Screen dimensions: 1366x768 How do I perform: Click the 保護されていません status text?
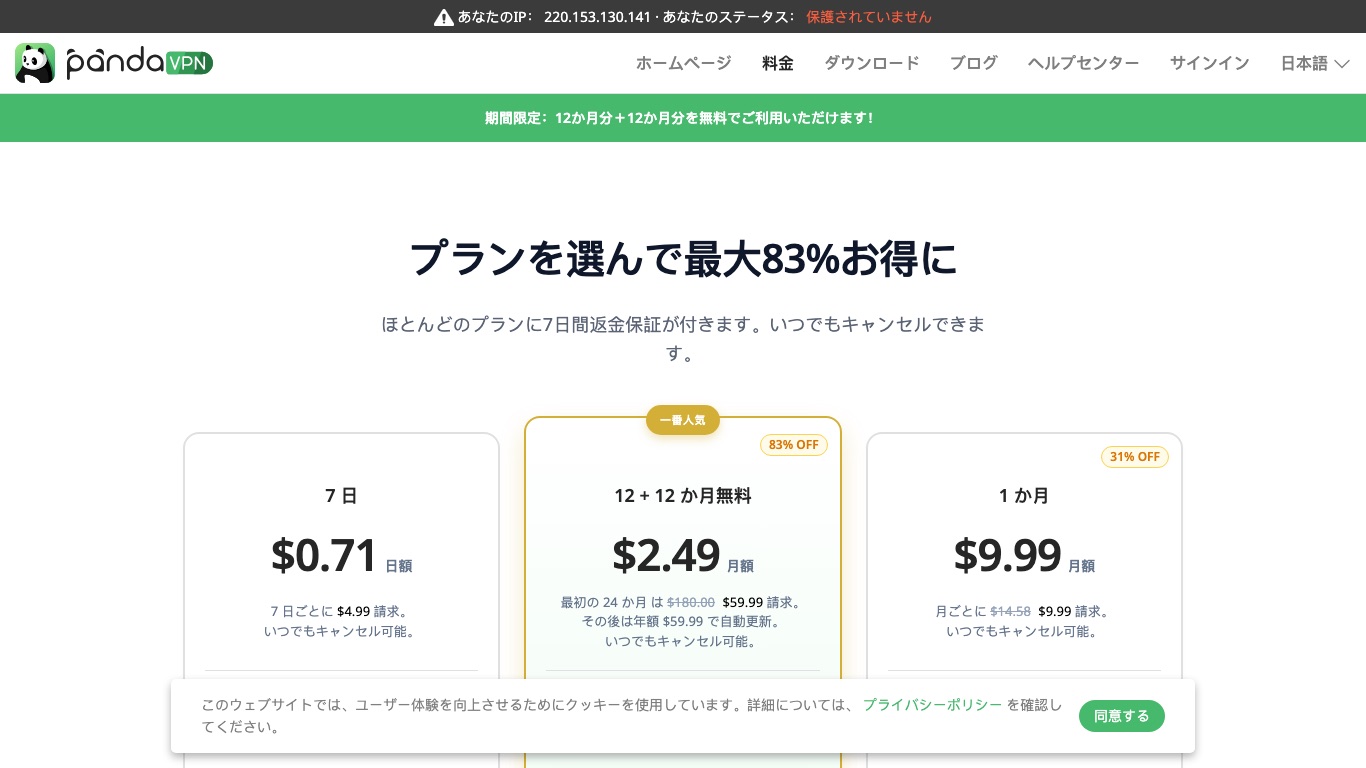pos(869,17)
